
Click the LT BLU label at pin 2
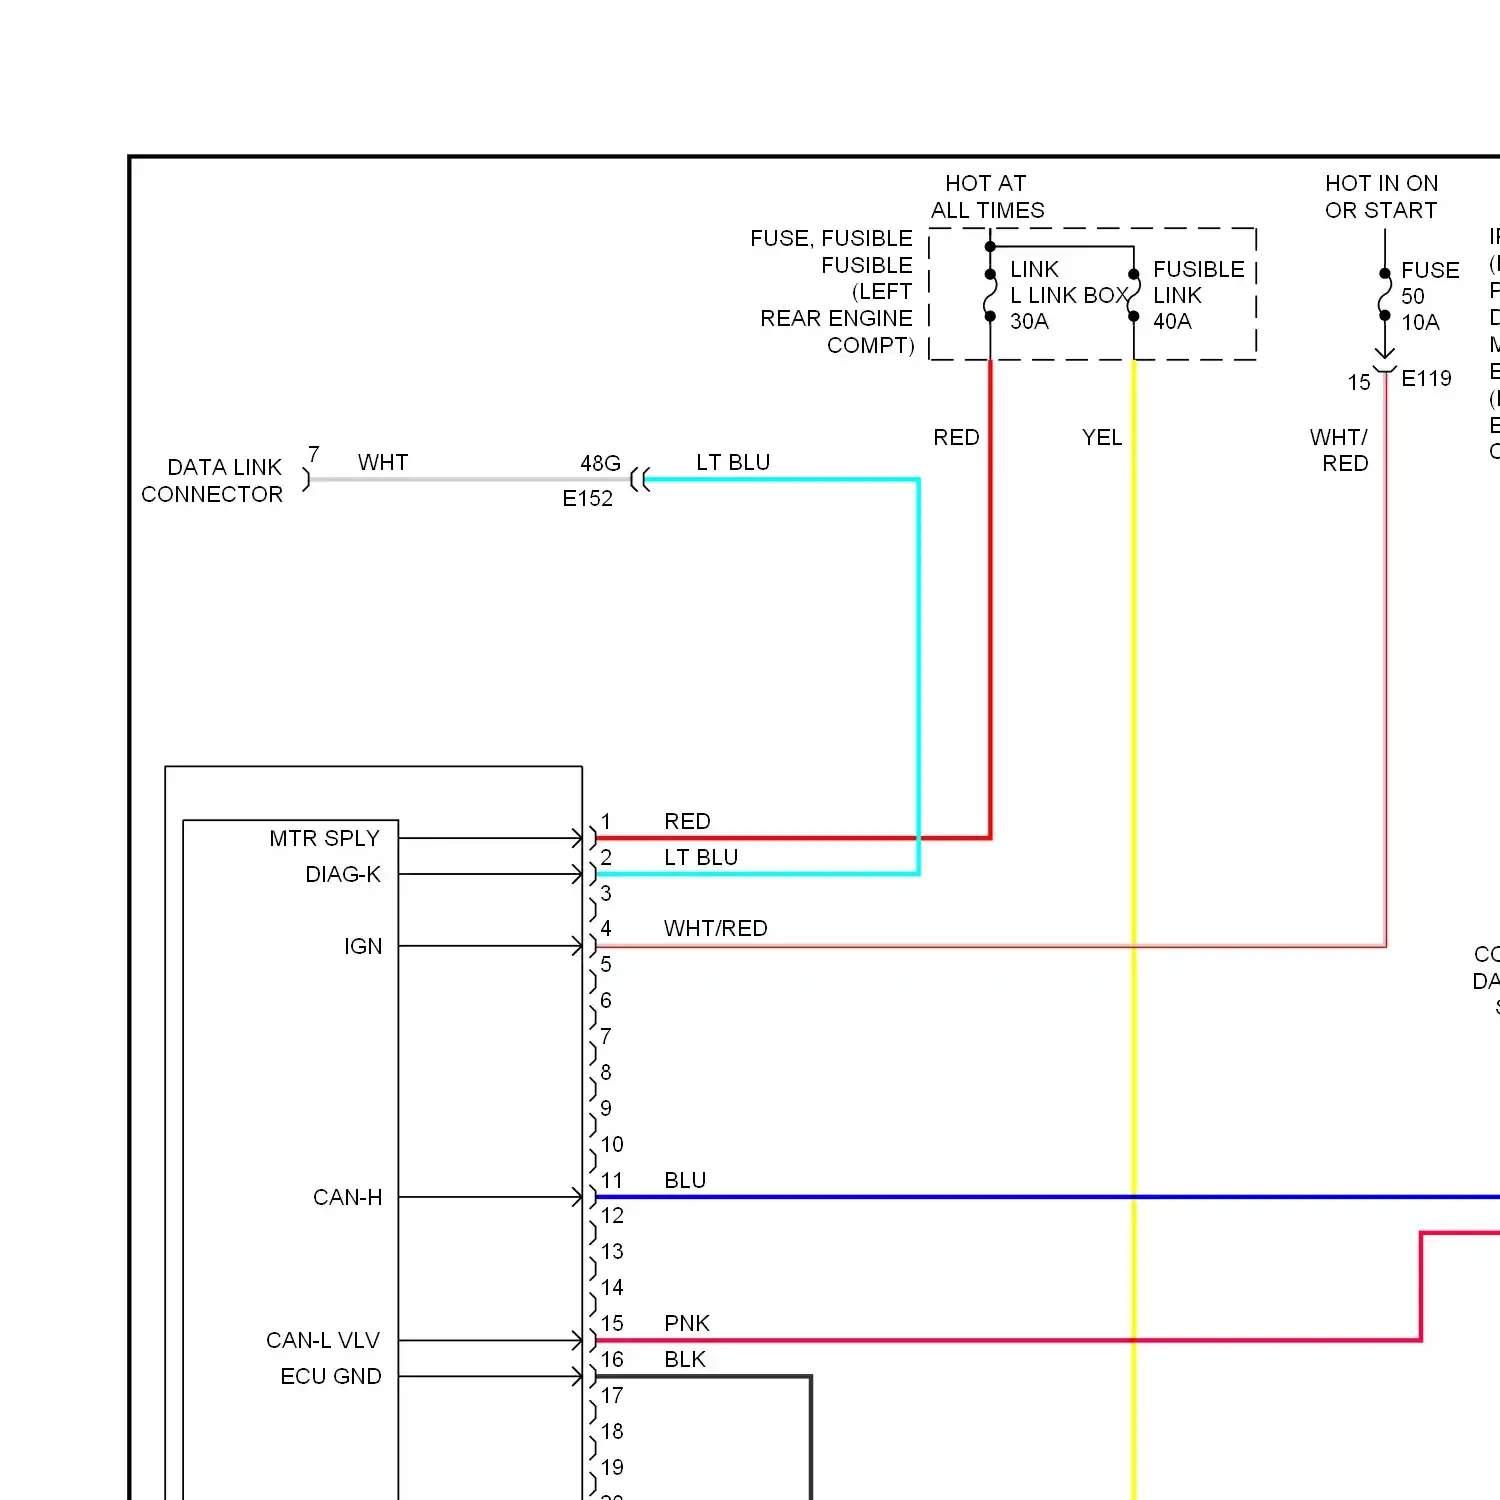(701, 857)
